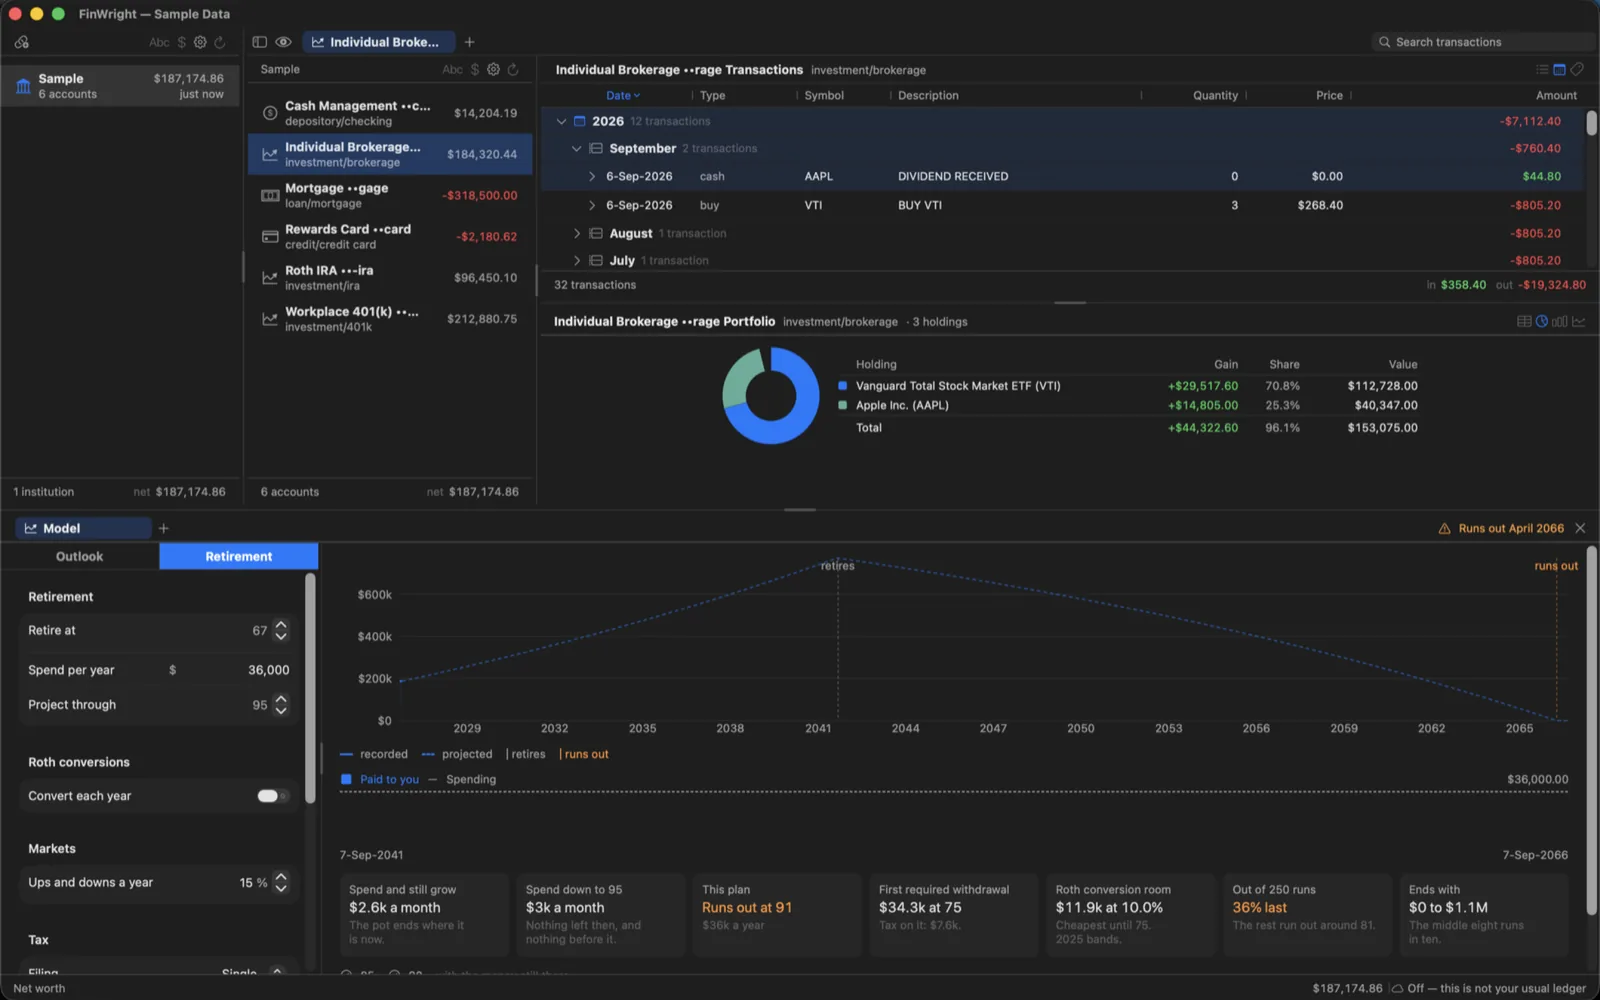Collapse the 2026 year group
The image size is (1600, 1000).
coord(561,121)
